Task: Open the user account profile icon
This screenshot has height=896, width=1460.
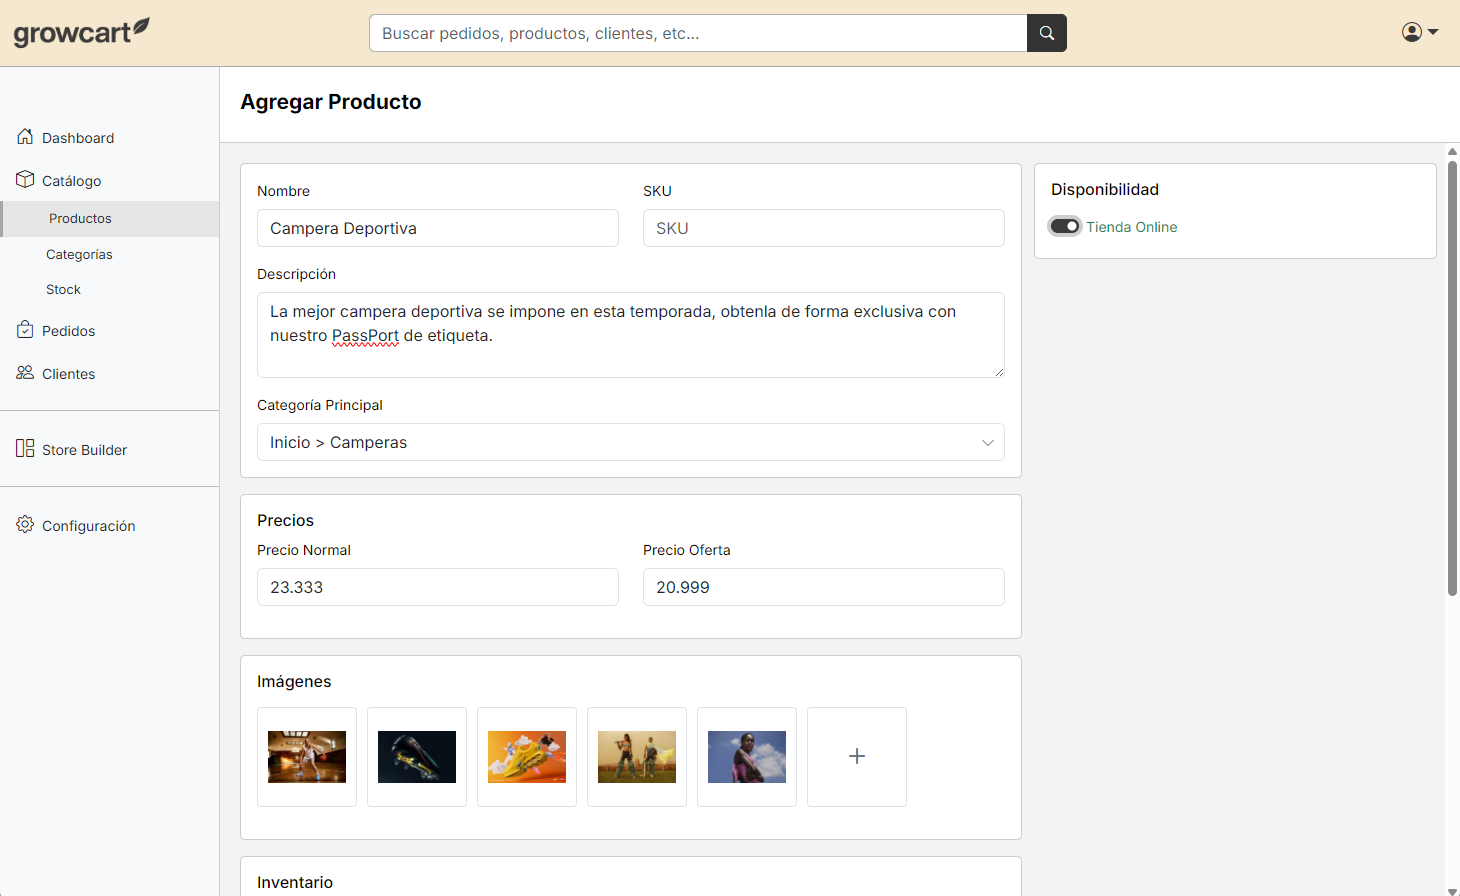Action: (1411, 31)
